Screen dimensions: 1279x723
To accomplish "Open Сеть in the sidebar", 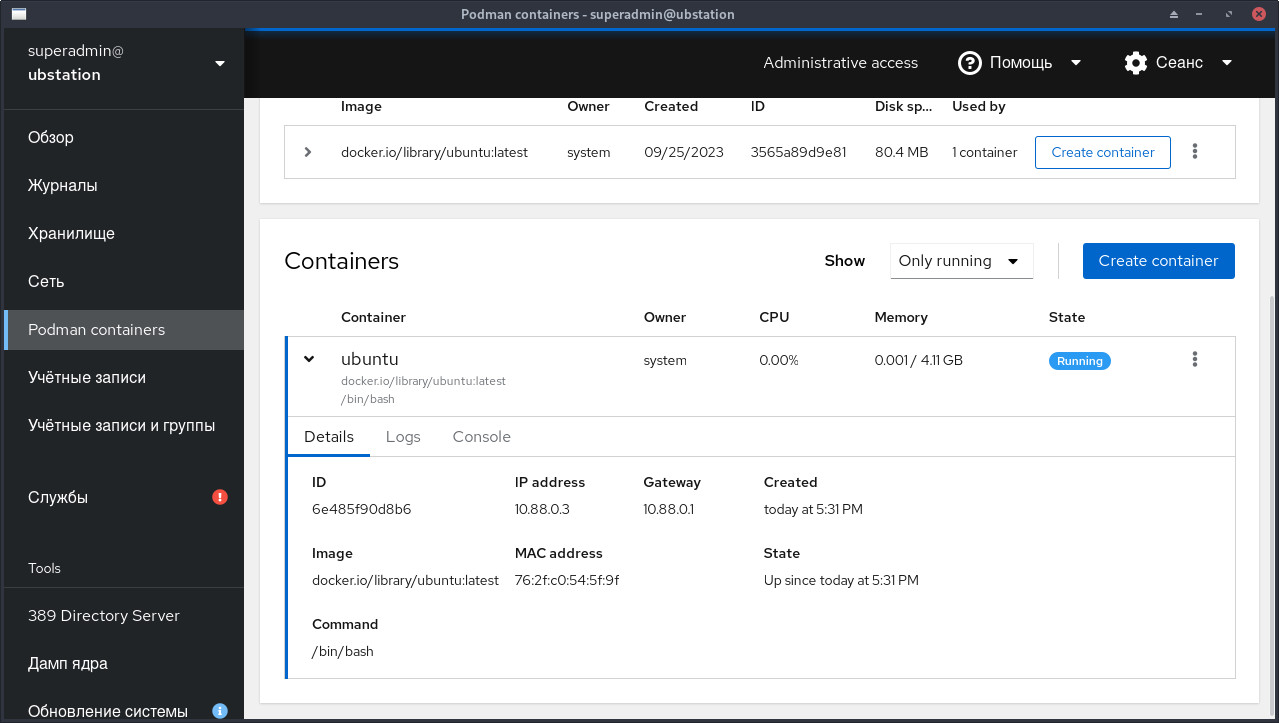I will 124,281.
